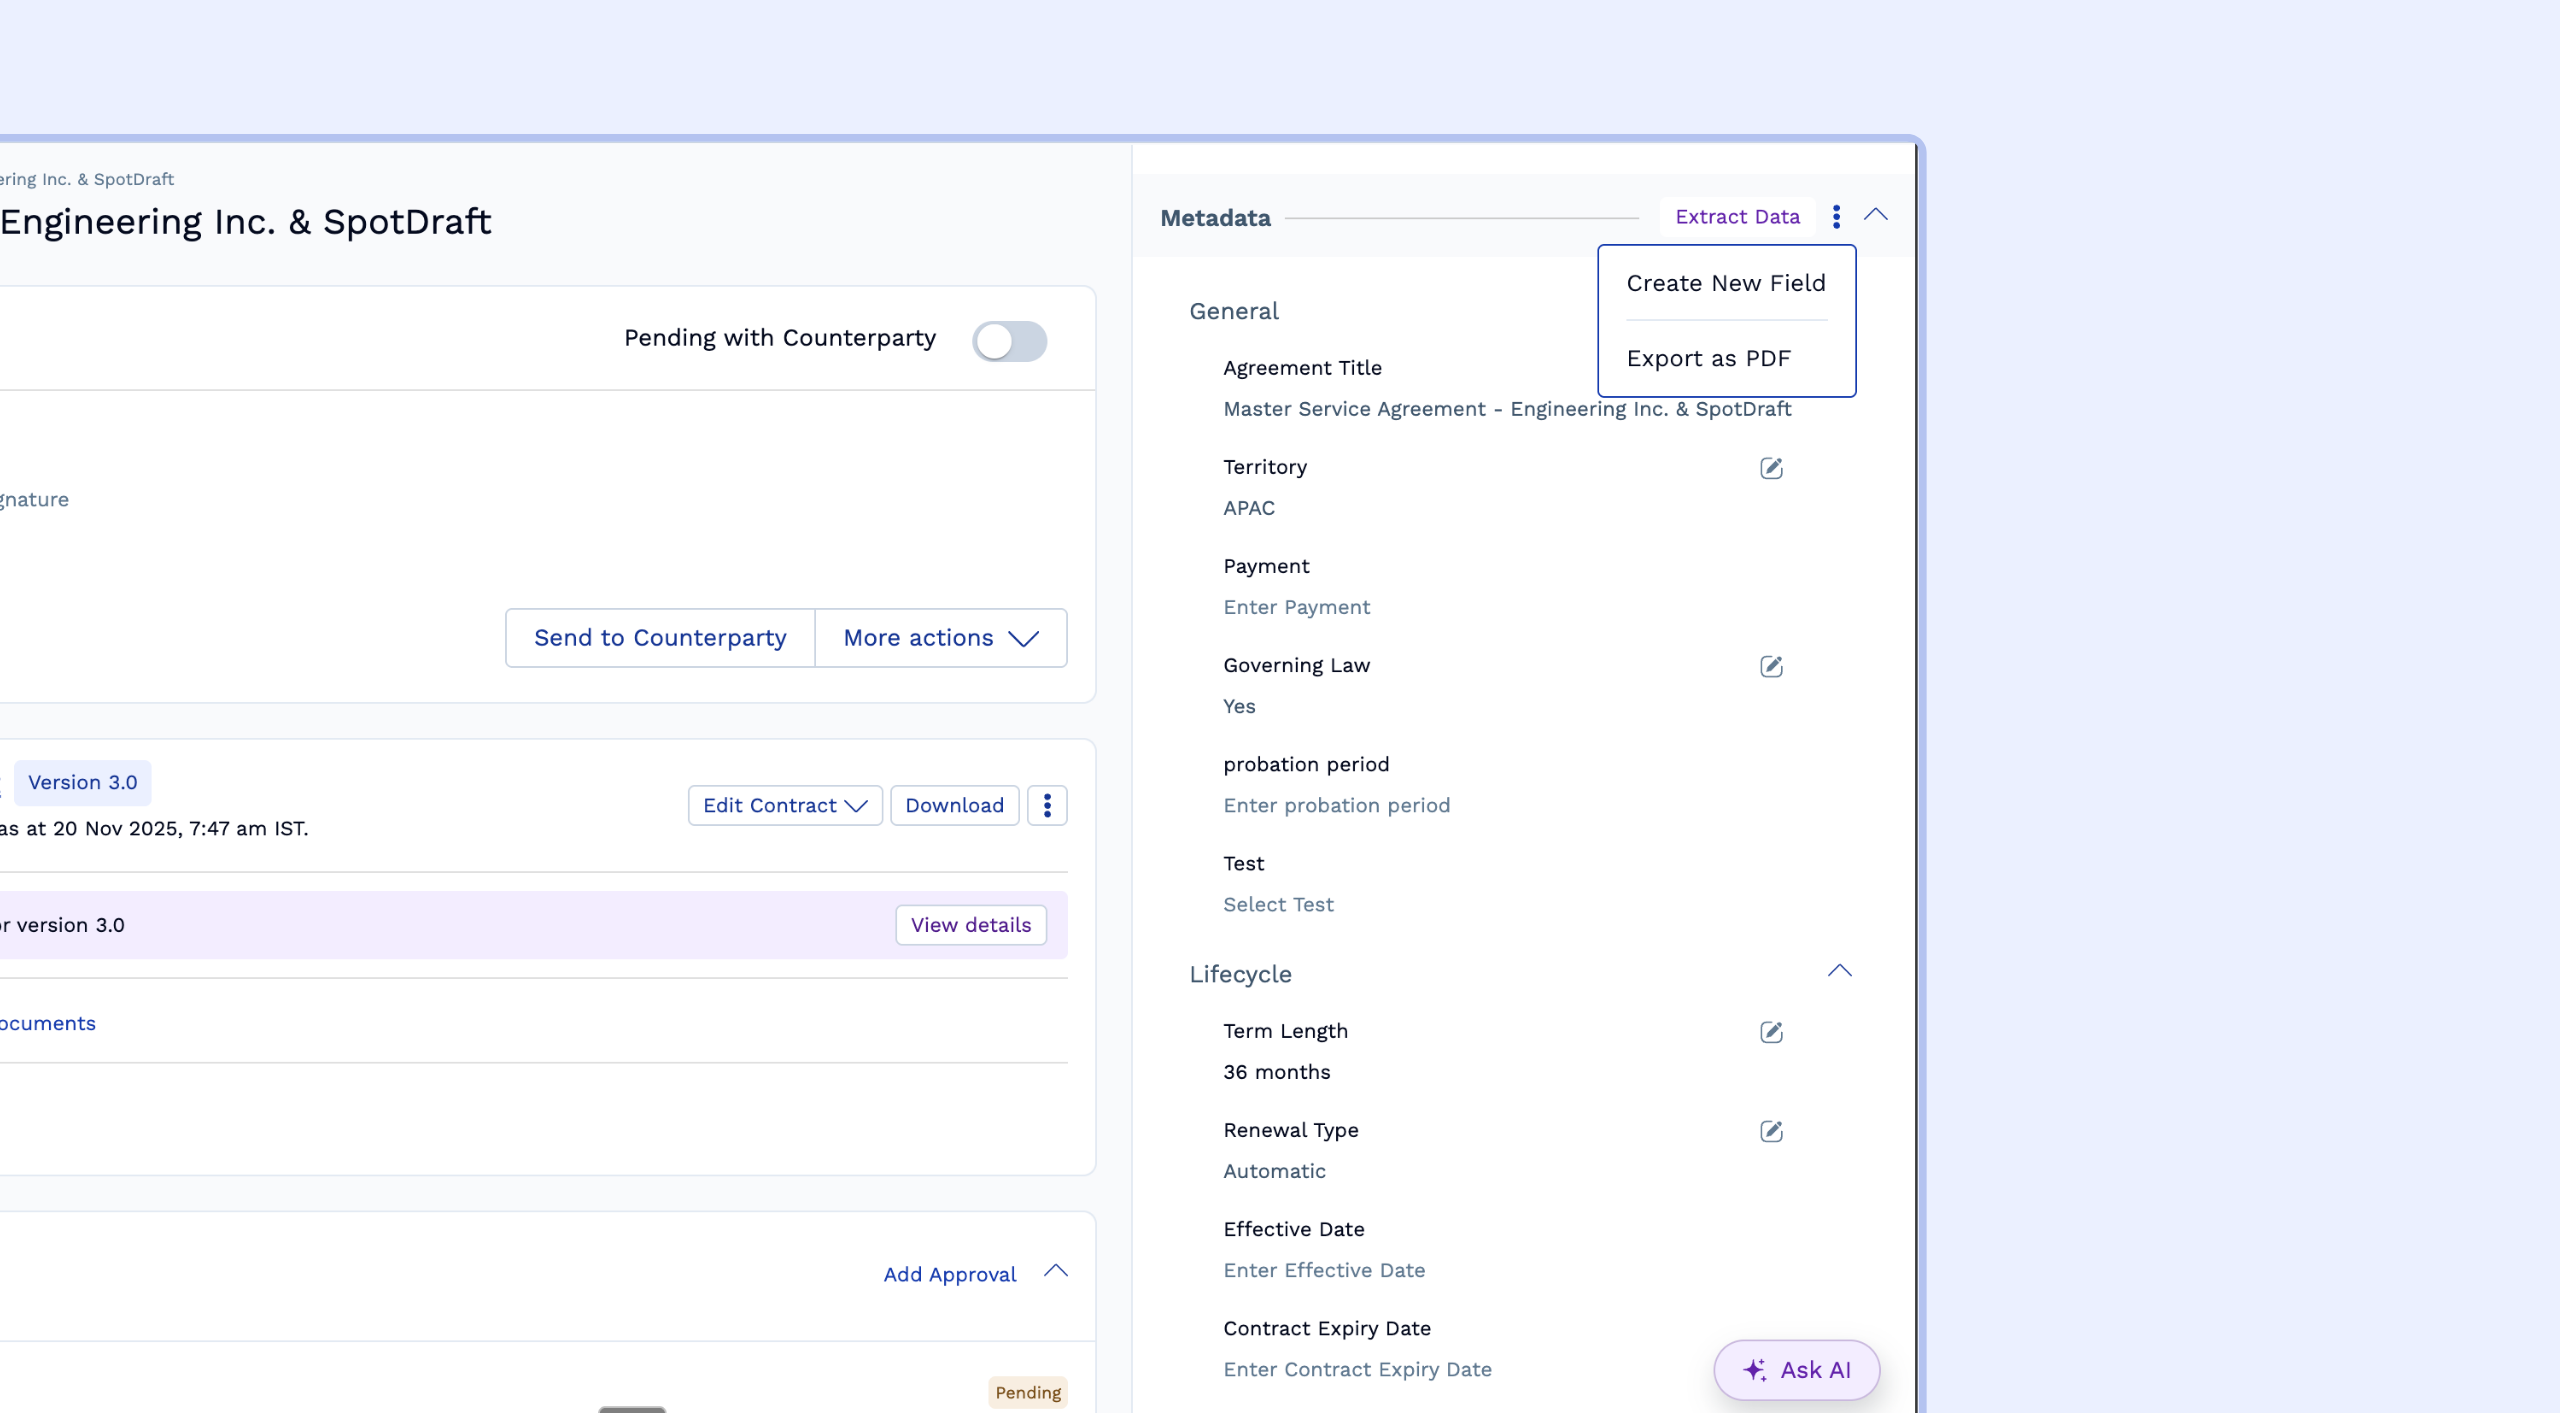2560x1413 pixels.
Task: Expand the Edit Contract dropdown
Action: (784, 805)
